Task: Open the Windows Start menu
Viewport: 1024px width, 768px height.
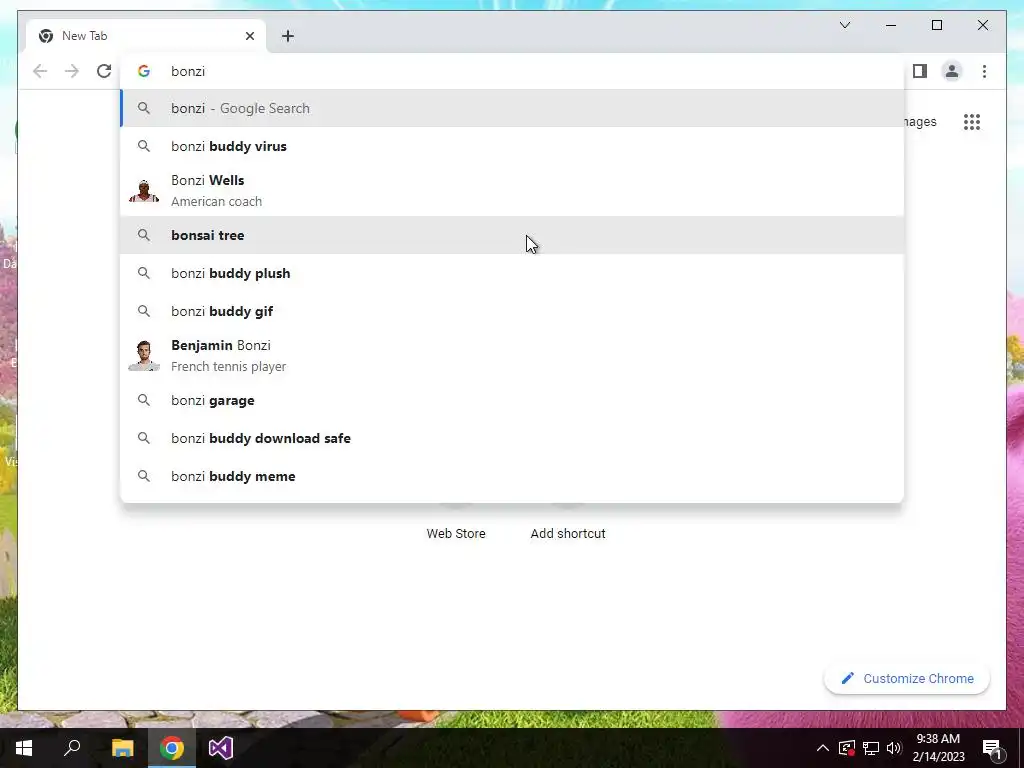Action: pyautogui.click(x=24, y=748)
